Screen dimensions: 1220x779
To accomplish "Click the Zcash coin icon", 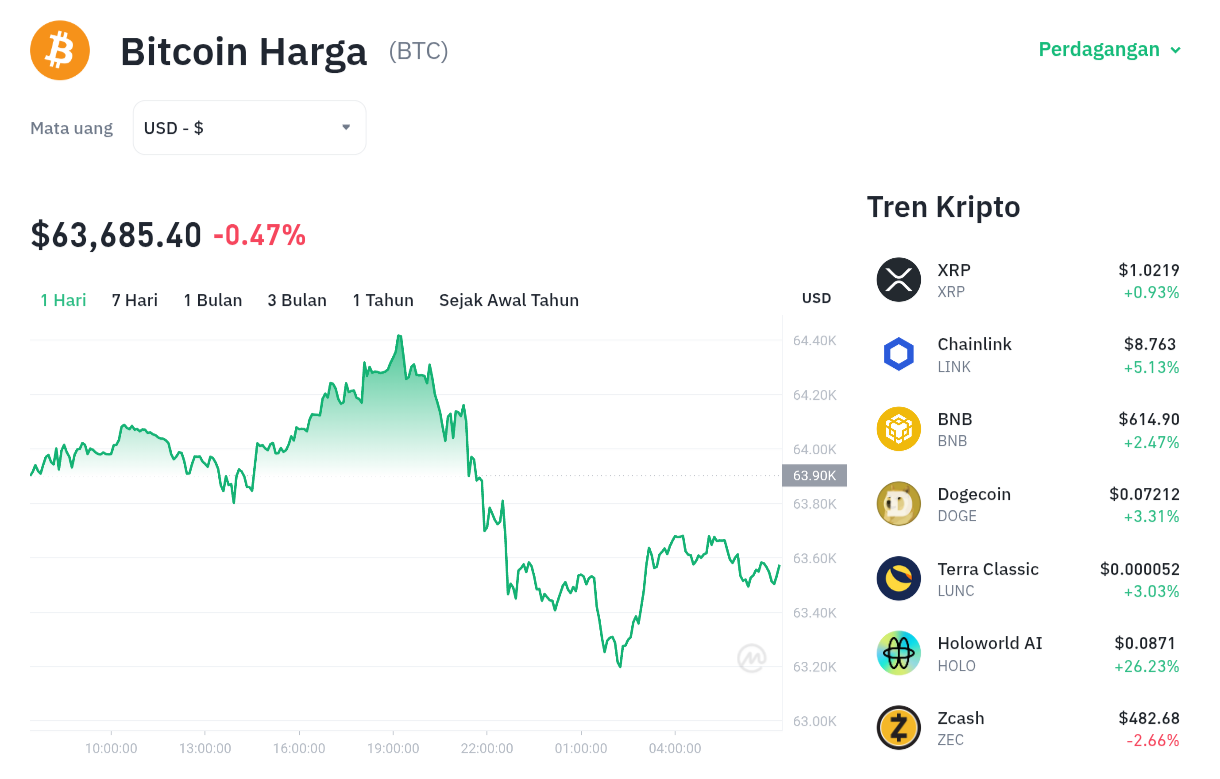I will coord(899,728).
